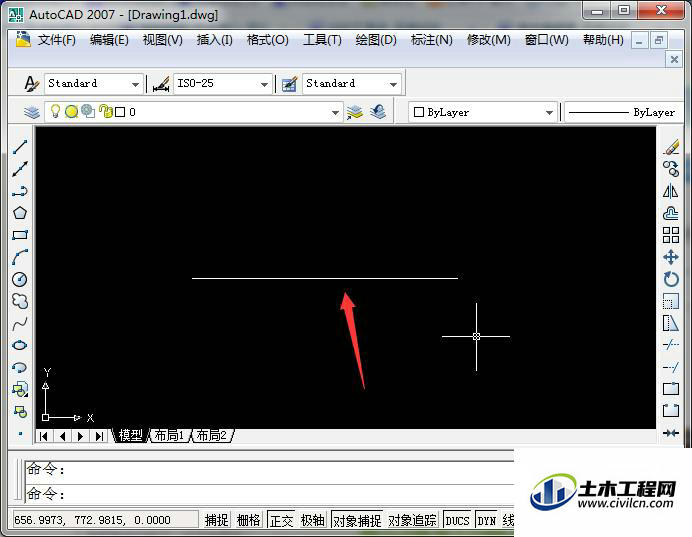Select the Stretch tool

point(671,323)
